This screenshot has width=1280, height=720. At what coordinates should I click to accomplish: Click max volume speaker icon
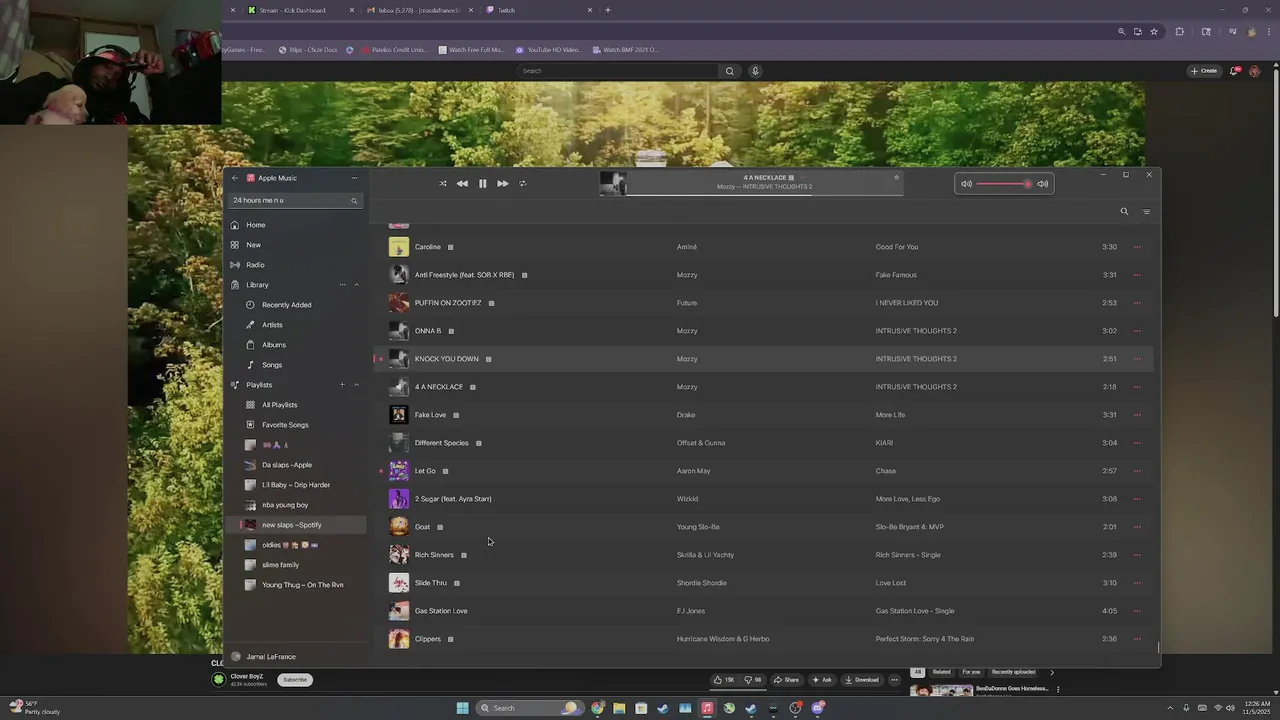1042,184
